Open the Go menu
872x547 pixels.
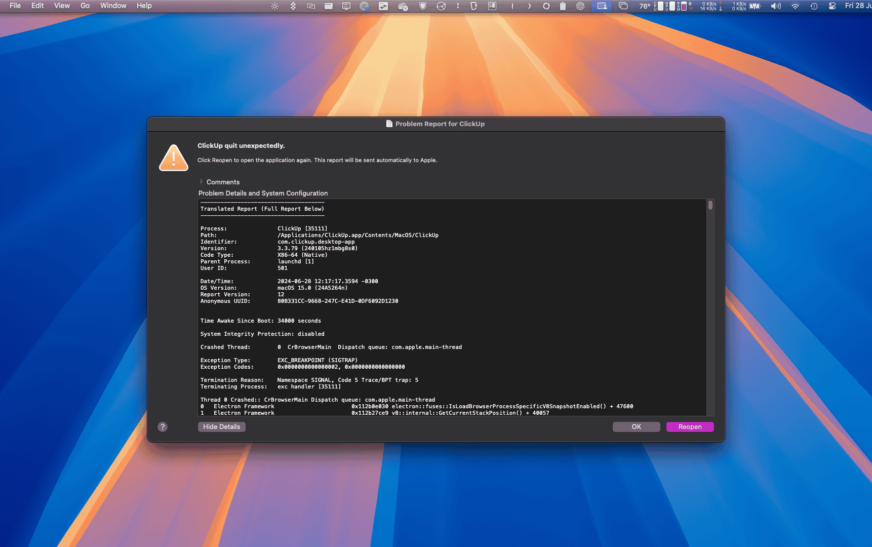click(x=85, y=6)
